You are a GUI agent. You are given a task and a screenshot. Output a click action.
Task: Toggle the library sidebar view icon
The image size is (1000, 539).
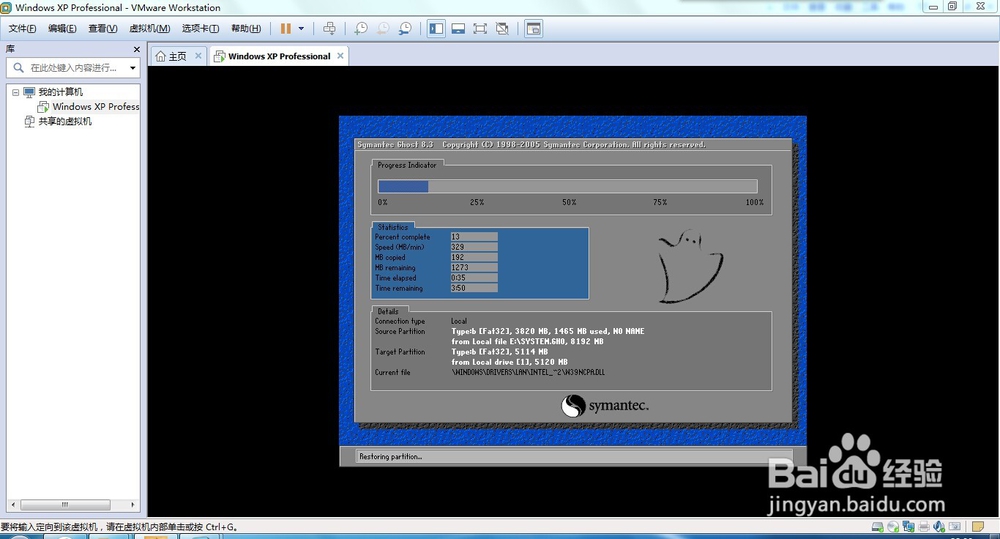436,29
